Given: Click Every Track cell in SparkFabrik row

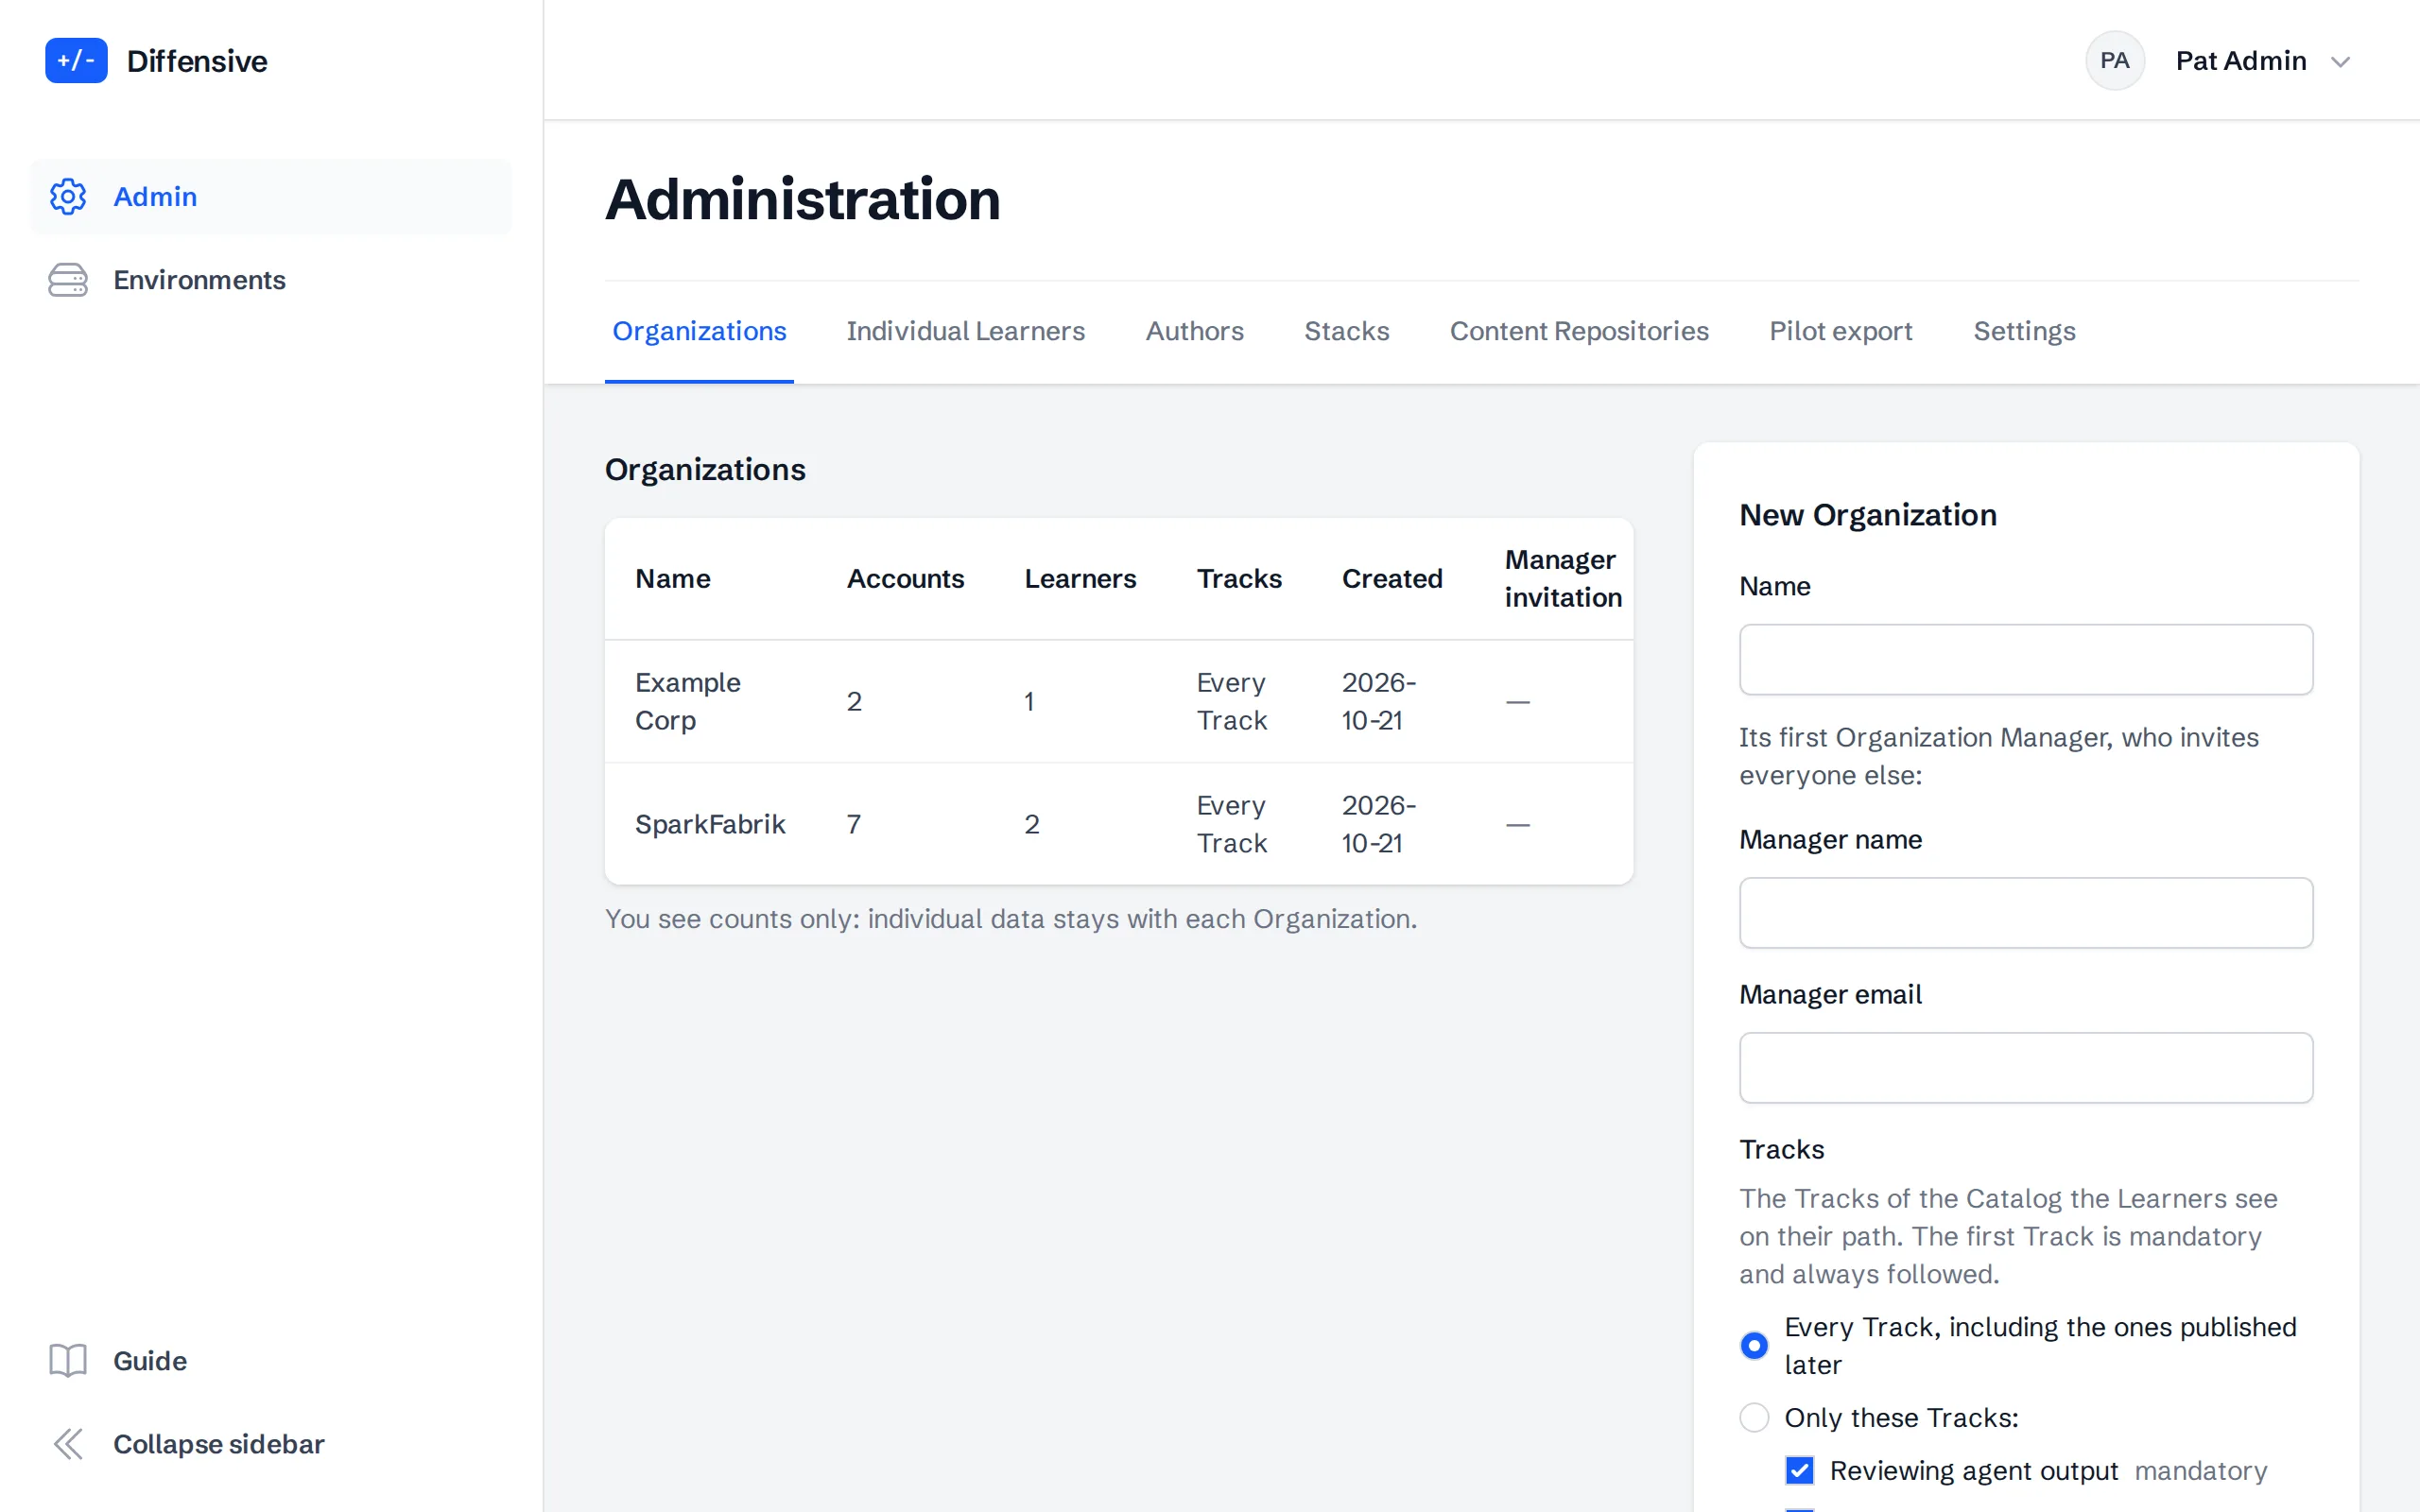Looking at the screenshot, I should [1232, 824].
